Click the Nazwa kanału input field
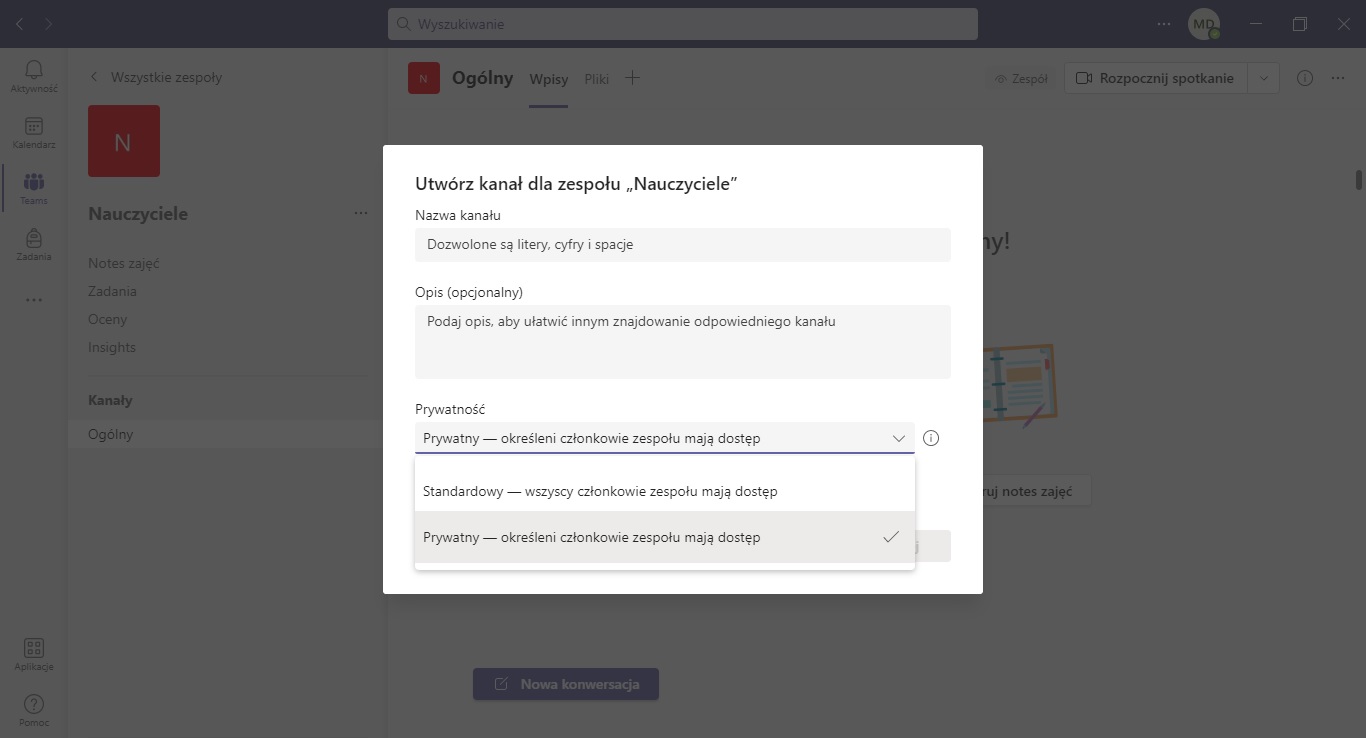 tap(682, 245)
